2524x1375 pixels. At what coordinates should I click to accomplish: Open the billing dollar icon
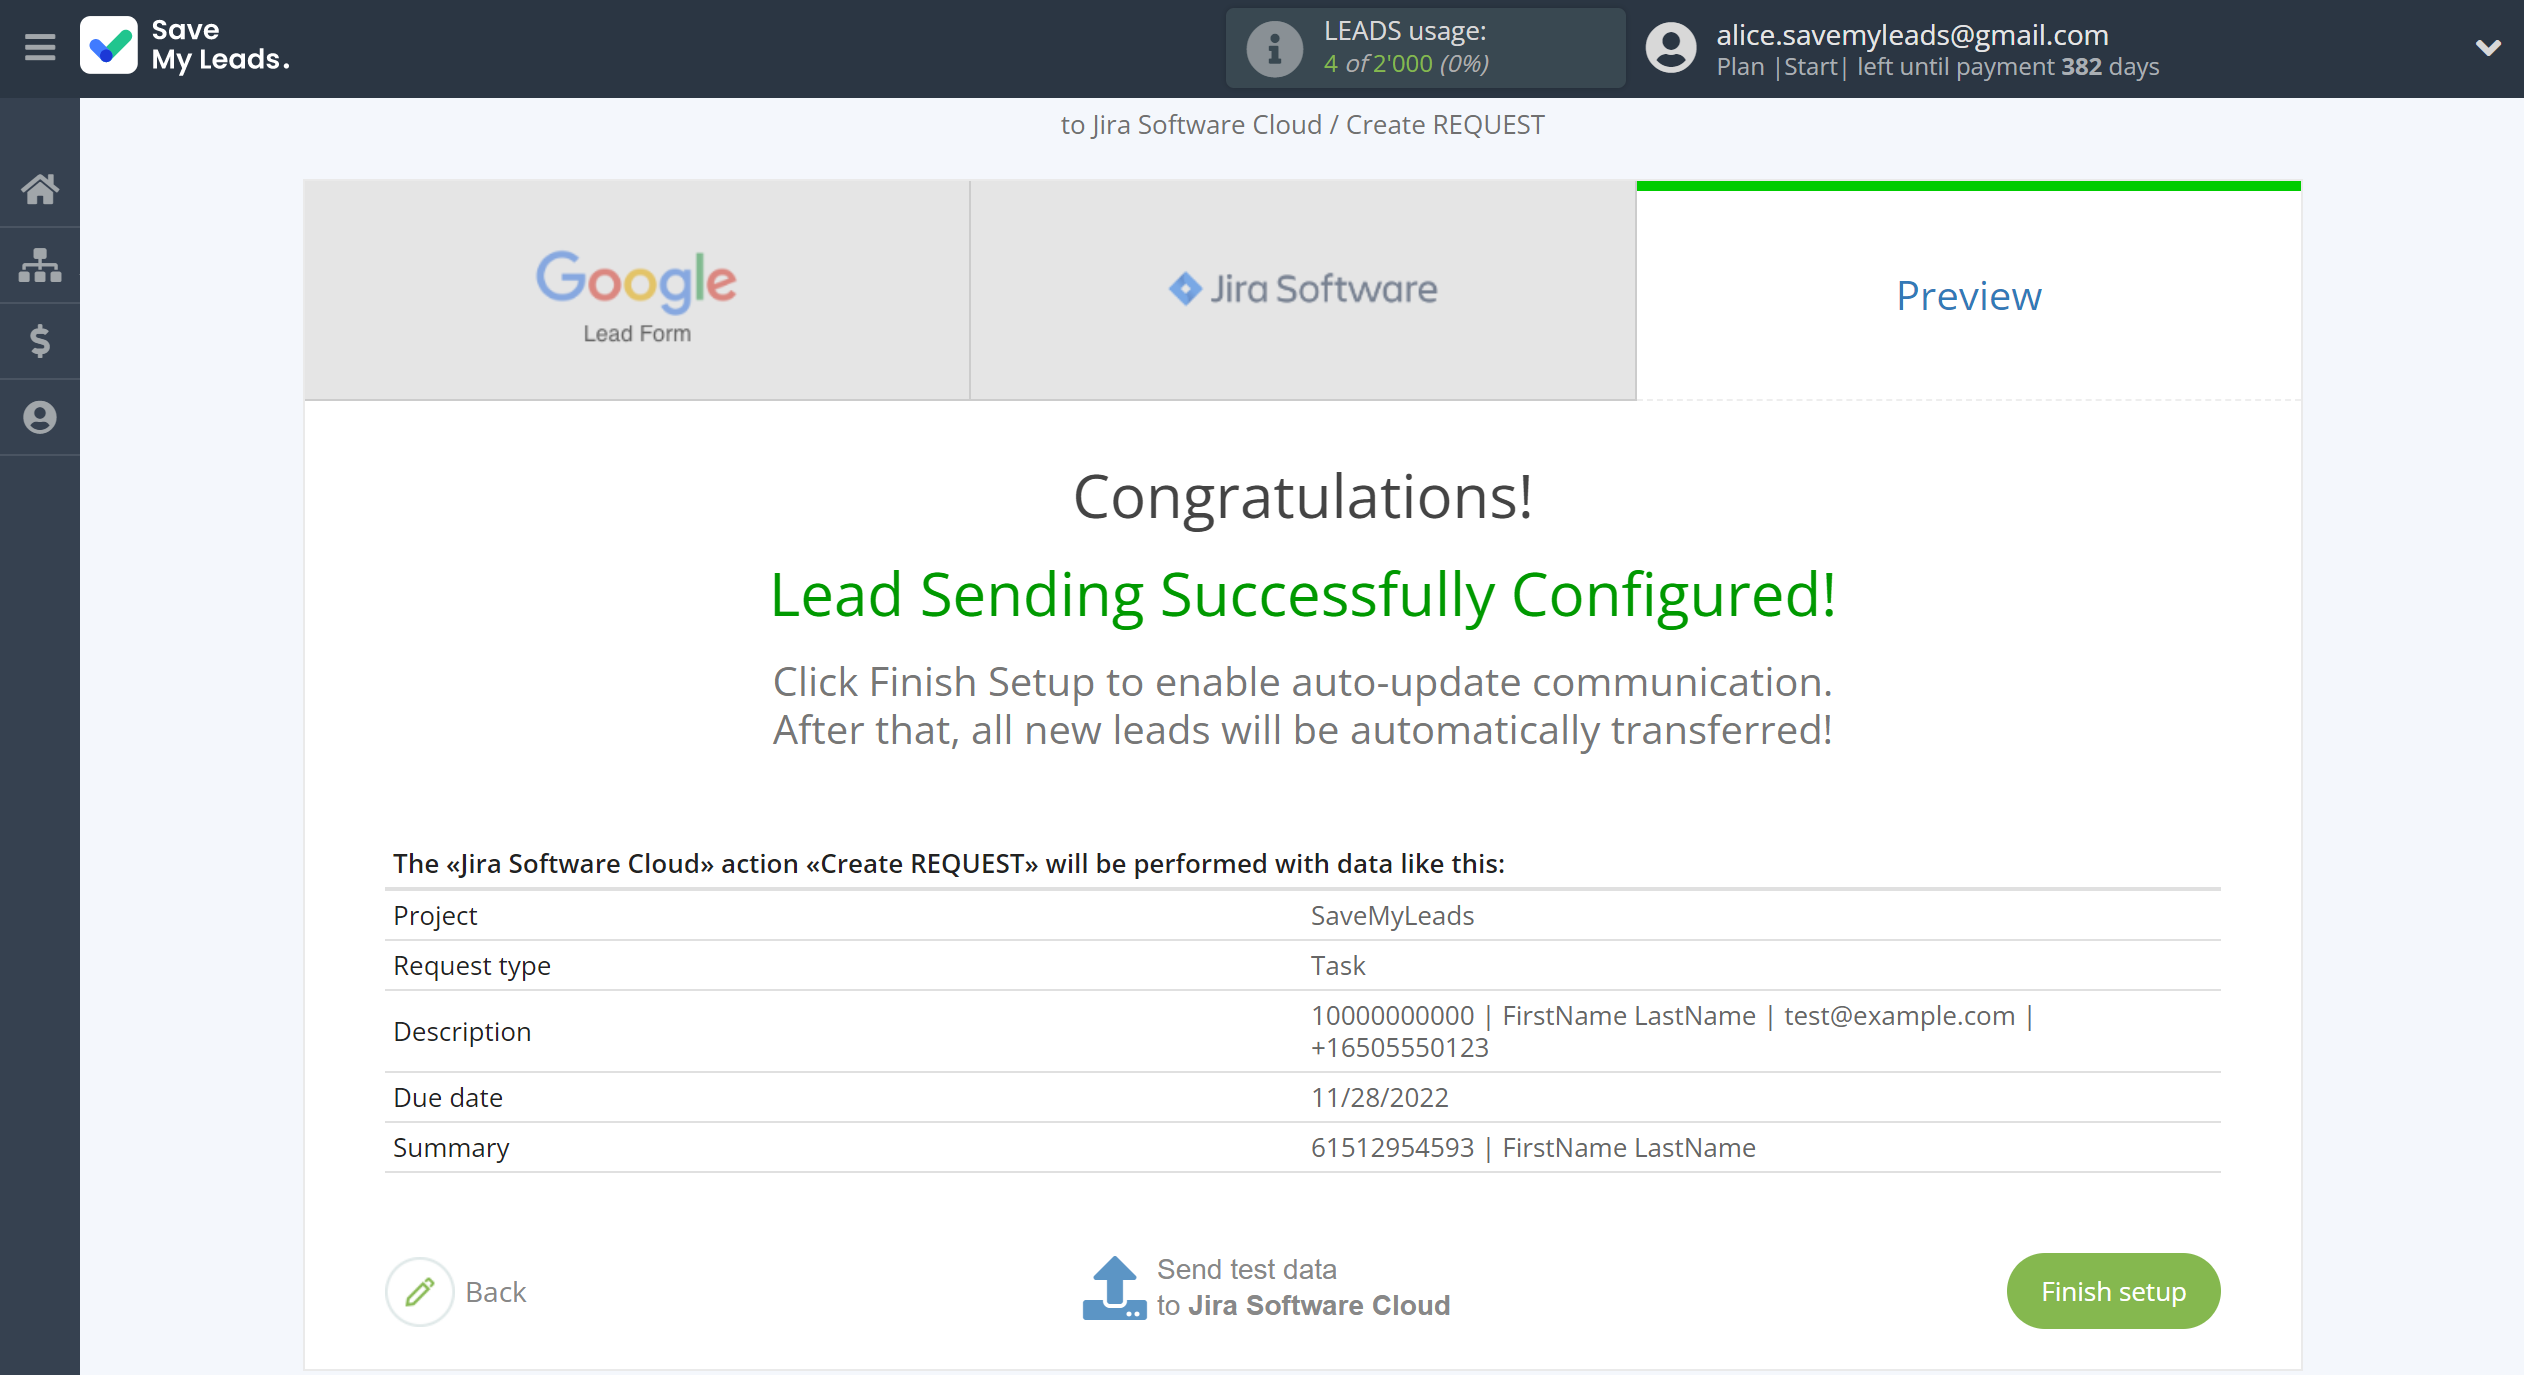[x=40, y=341]
